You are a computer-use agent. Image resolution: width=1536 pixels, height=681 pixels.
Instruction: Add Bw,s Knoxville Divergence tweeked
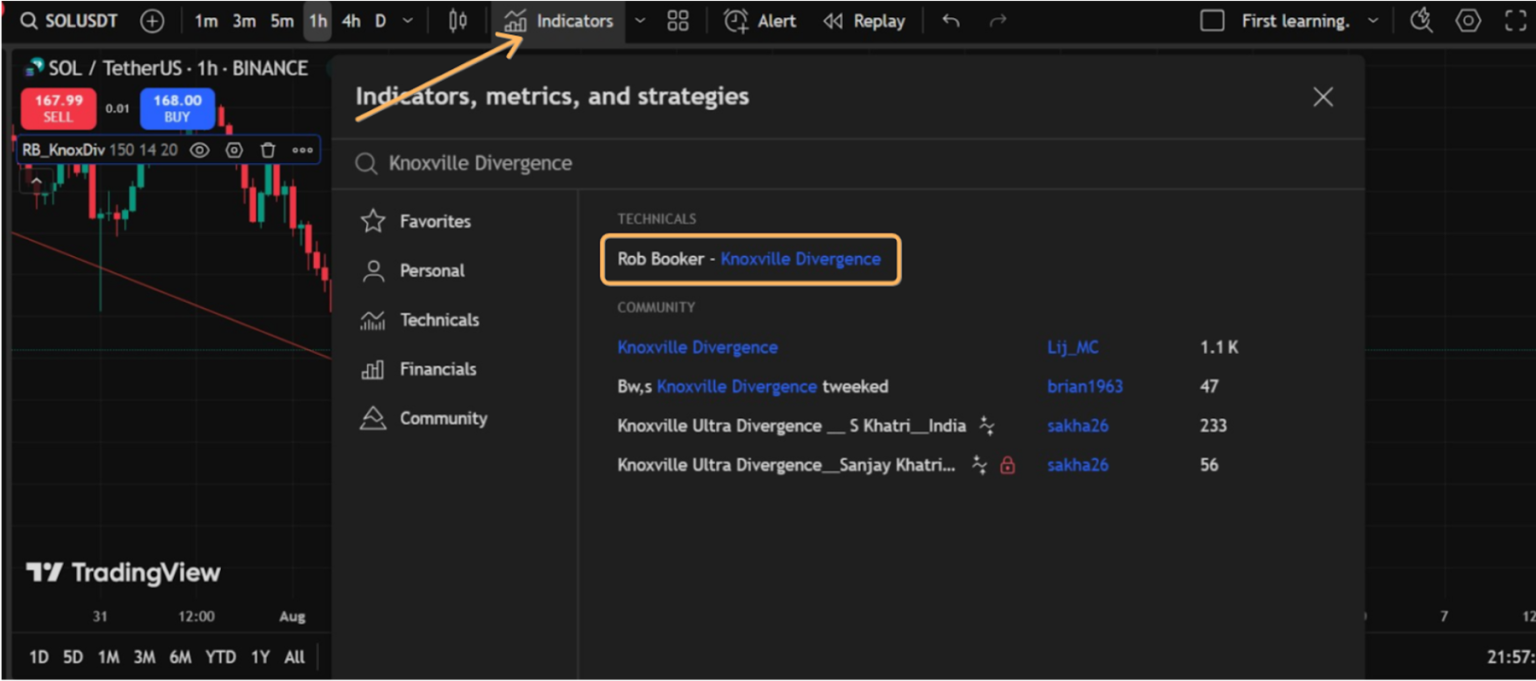pyautogui.click(x=752, y=386)
